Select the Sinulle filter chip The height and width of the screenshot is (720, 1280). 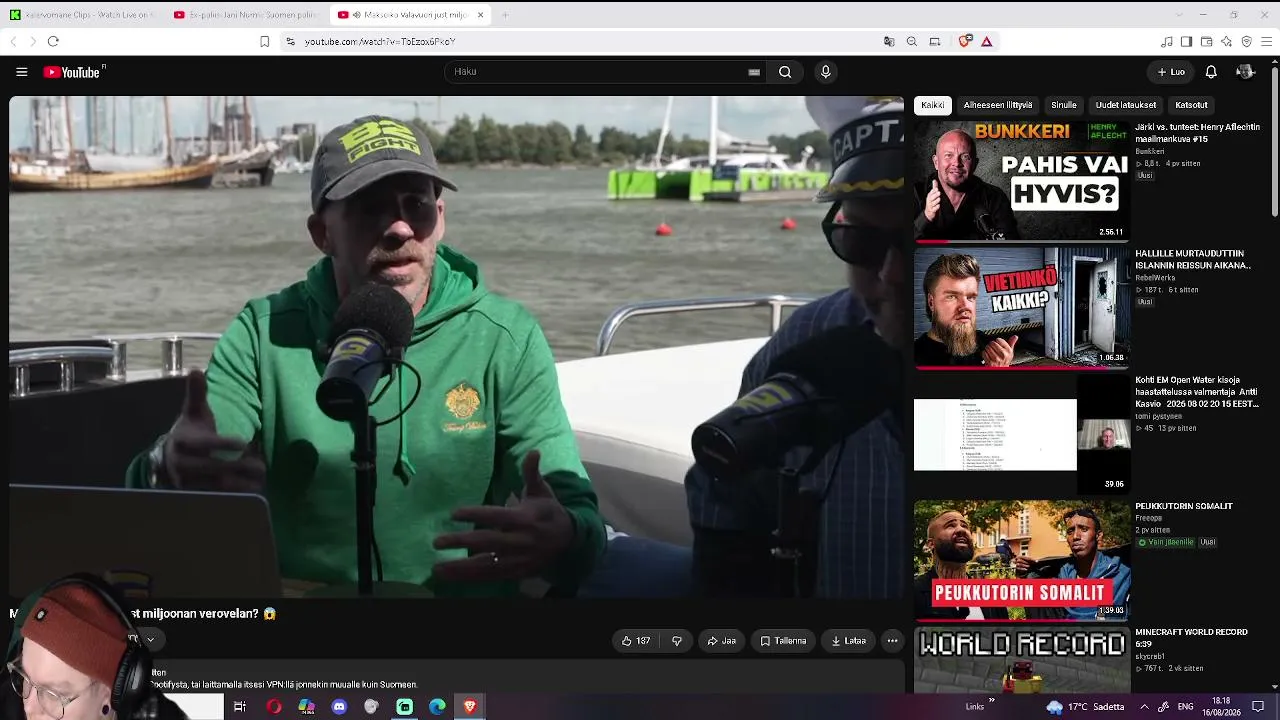pyautogui.click(x=1064, y=105)
